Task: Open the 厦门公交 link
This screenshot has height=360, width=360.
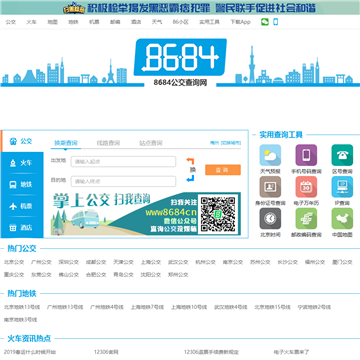Action: 342,262
